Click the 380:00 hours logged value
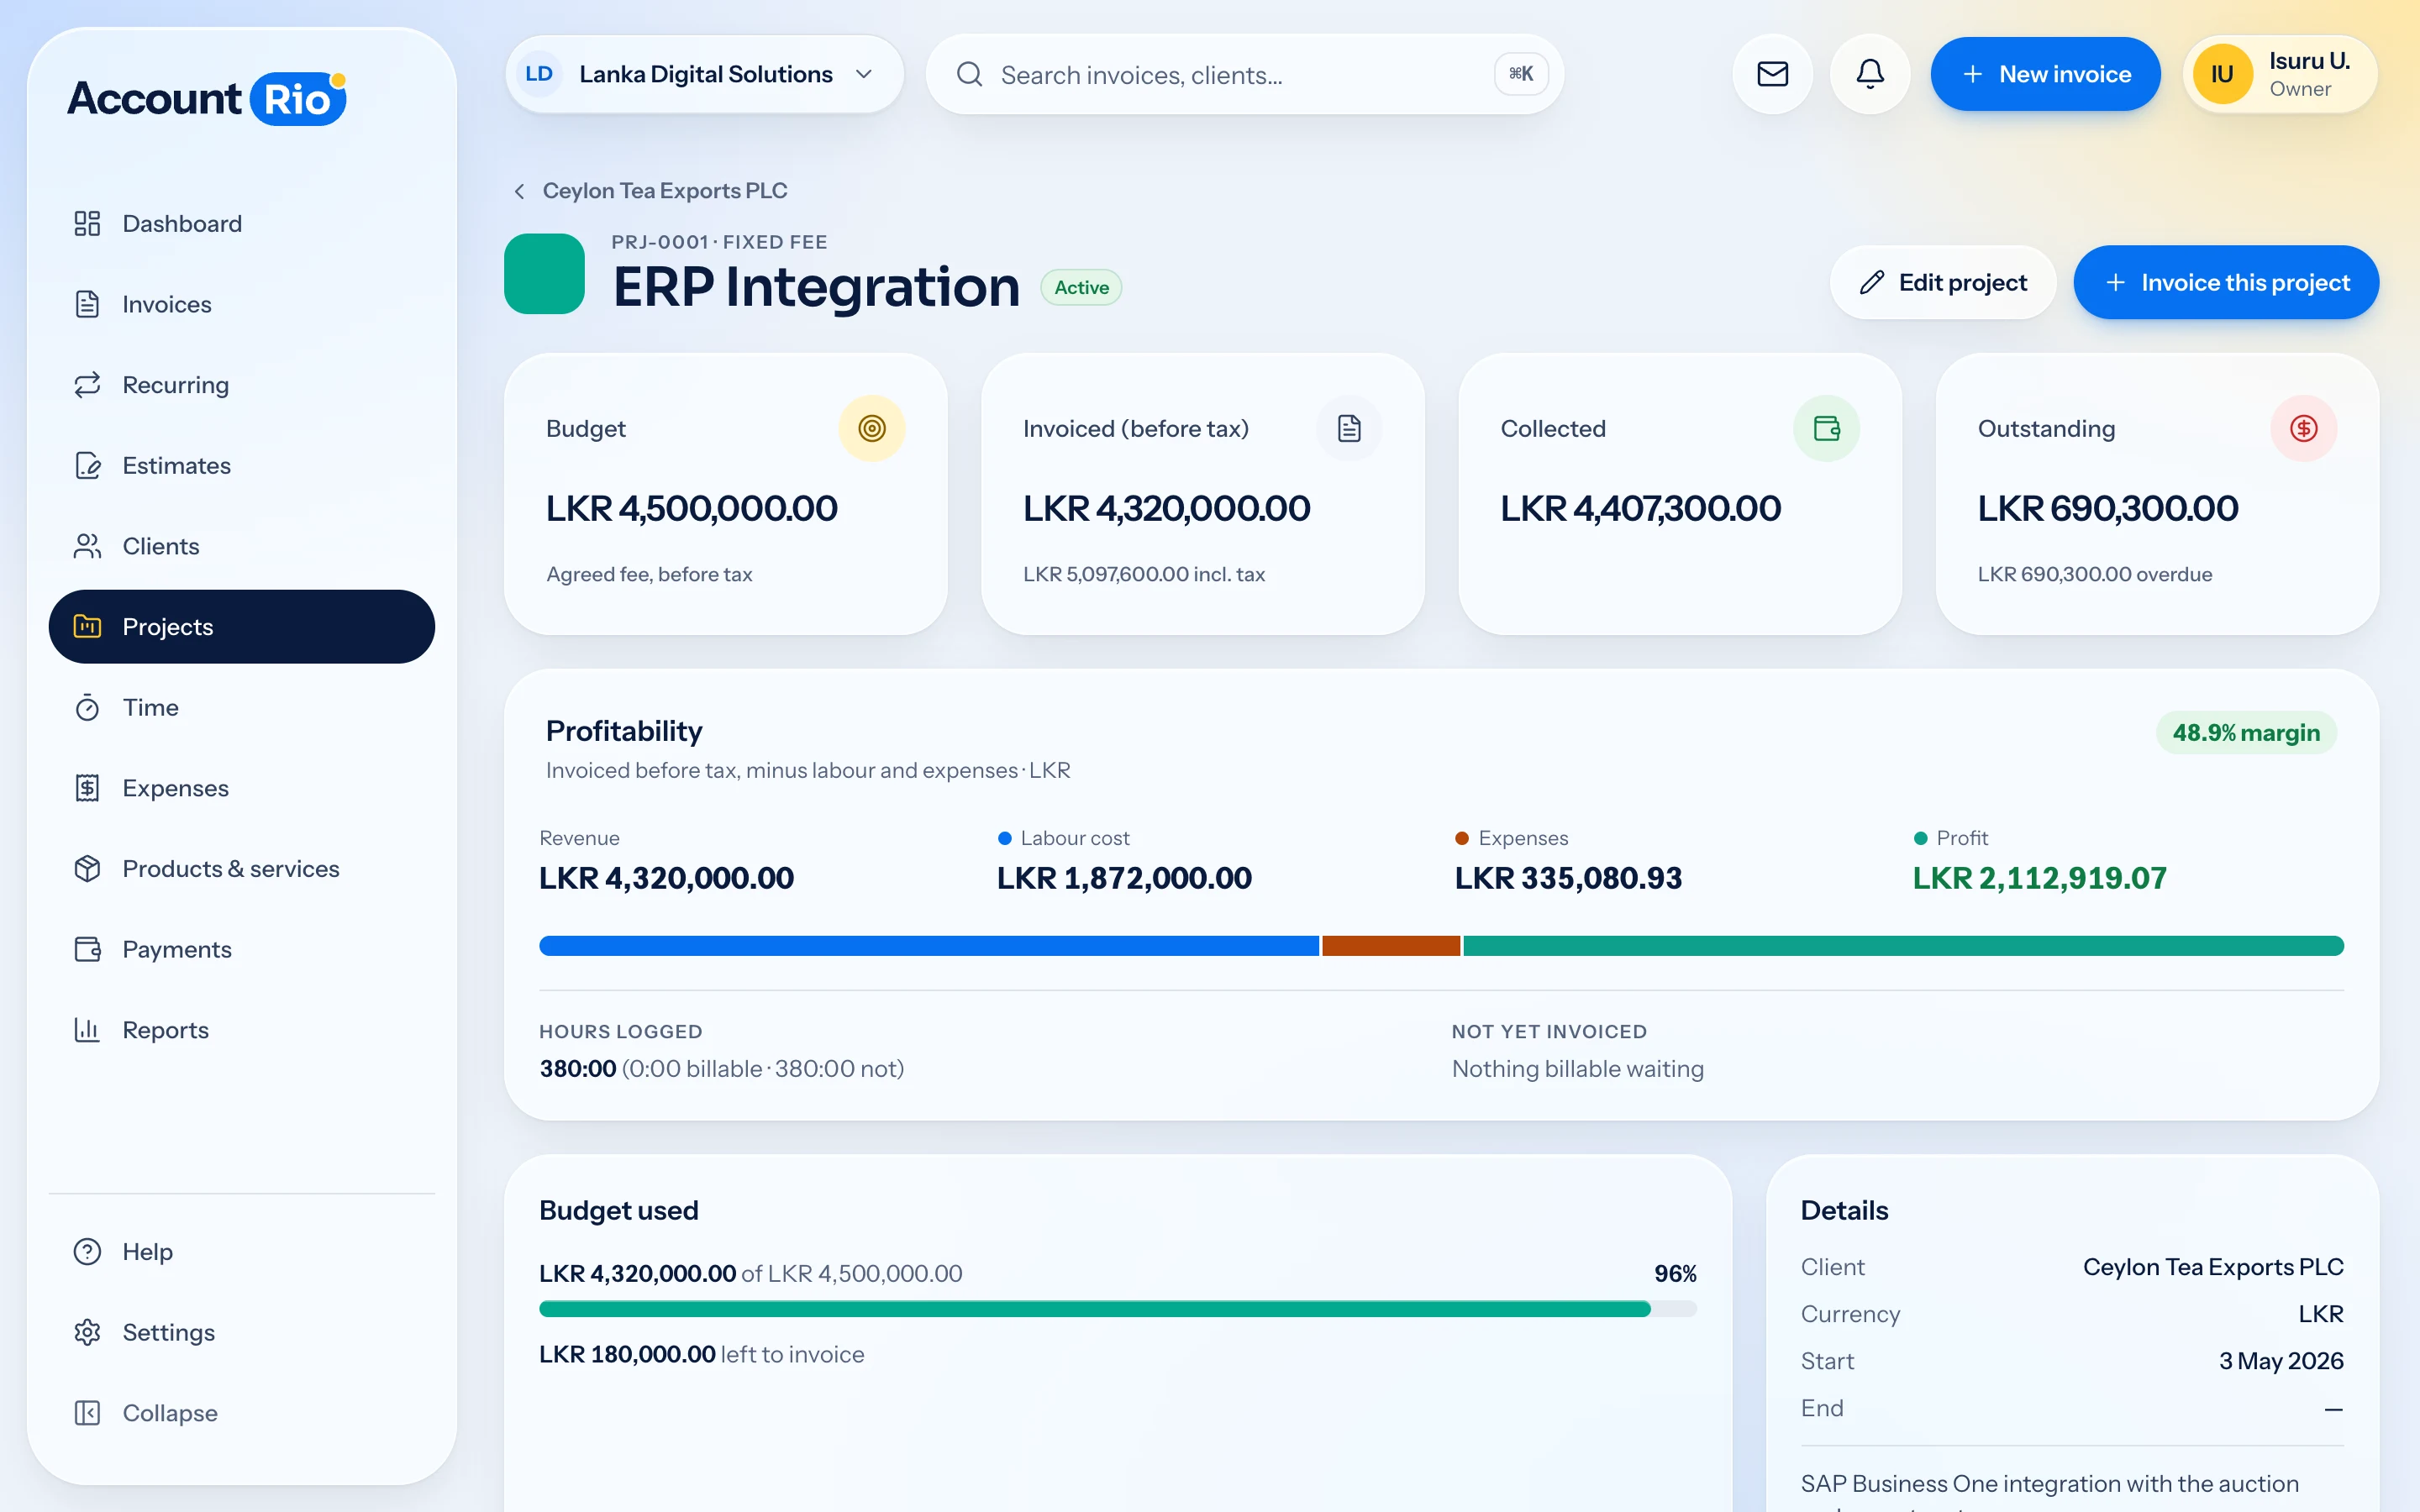Viewport: 2420px width, 1512px height. tap(578, 1069)
